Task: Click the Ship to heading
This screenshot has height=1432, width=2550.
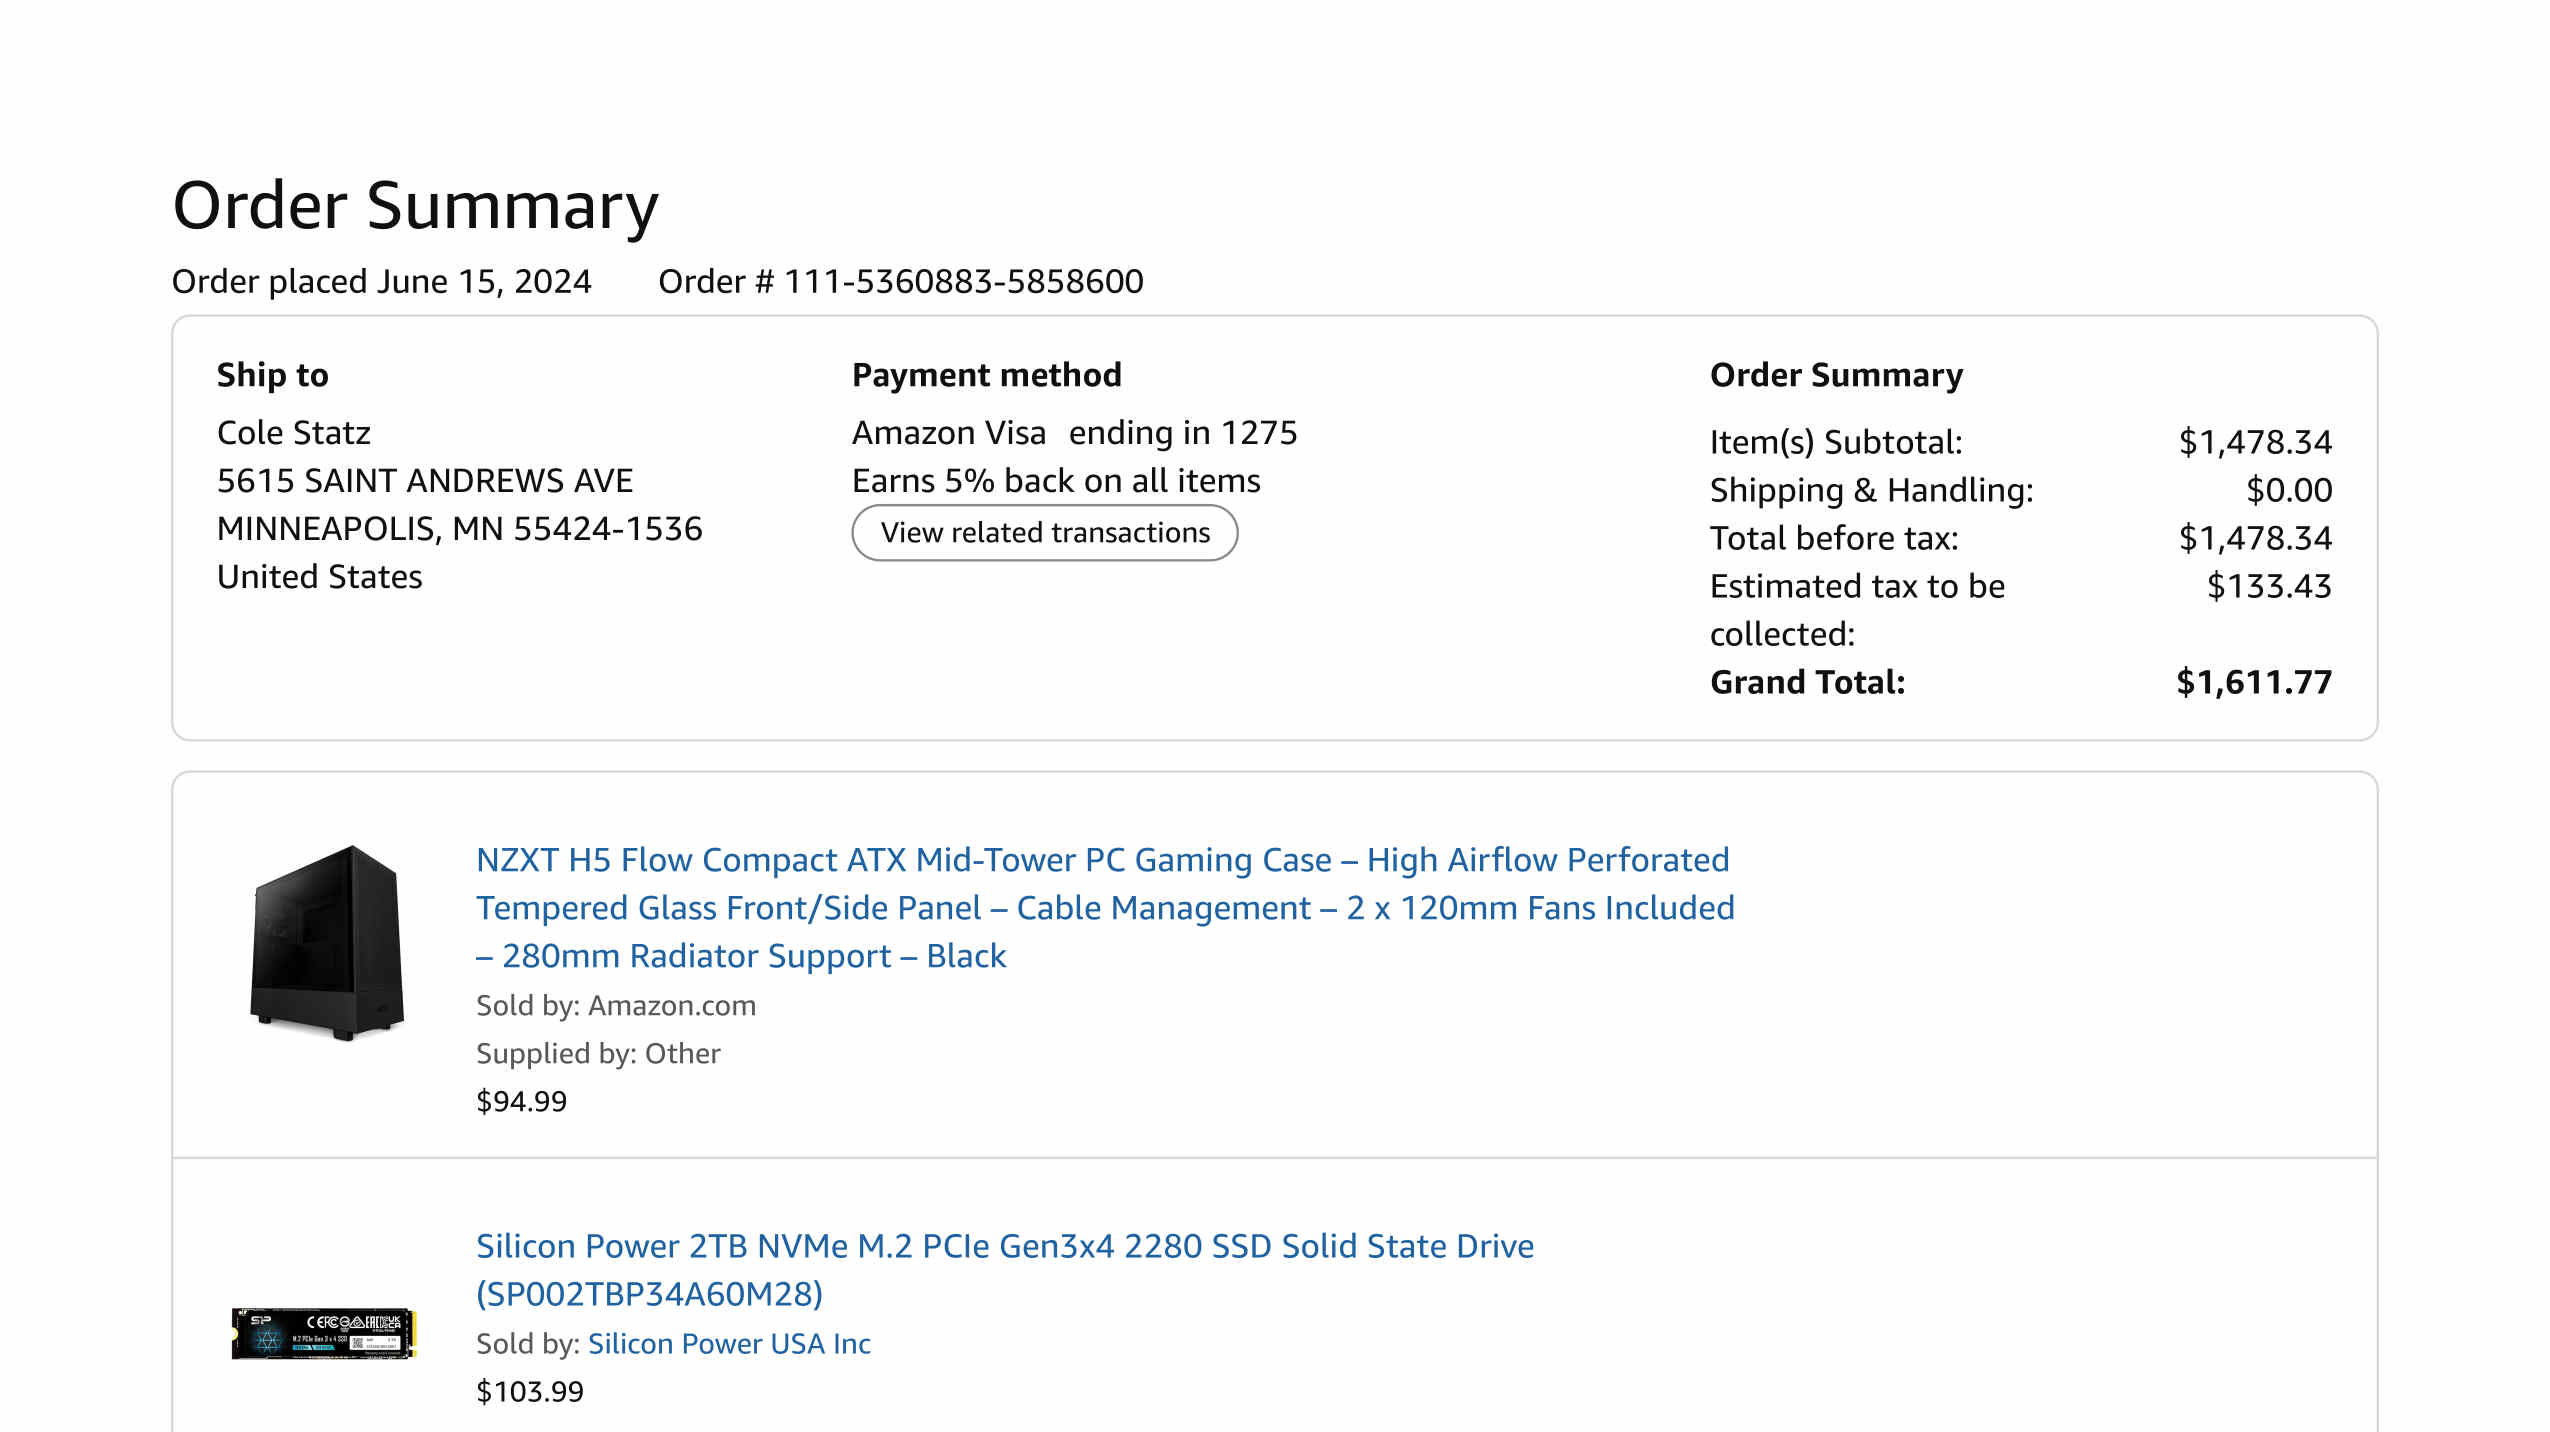Action: pyautogui.click(x=272, y=375)
